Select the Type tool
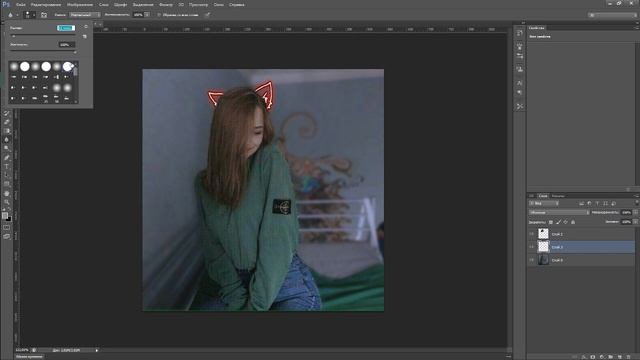Screen dimensions: 640x360 pos(7,166)
